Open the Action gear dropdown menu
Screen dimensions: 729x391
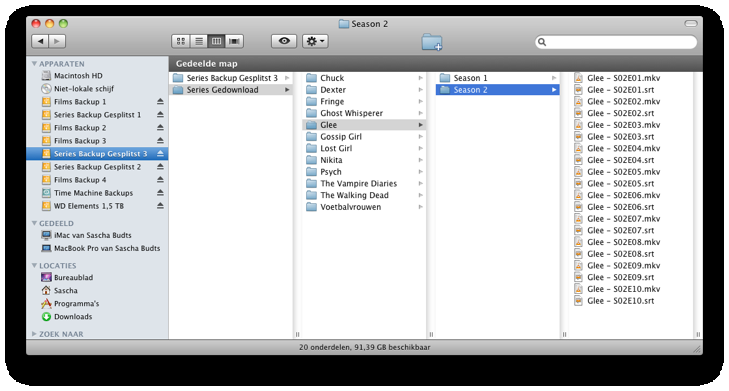315,41
